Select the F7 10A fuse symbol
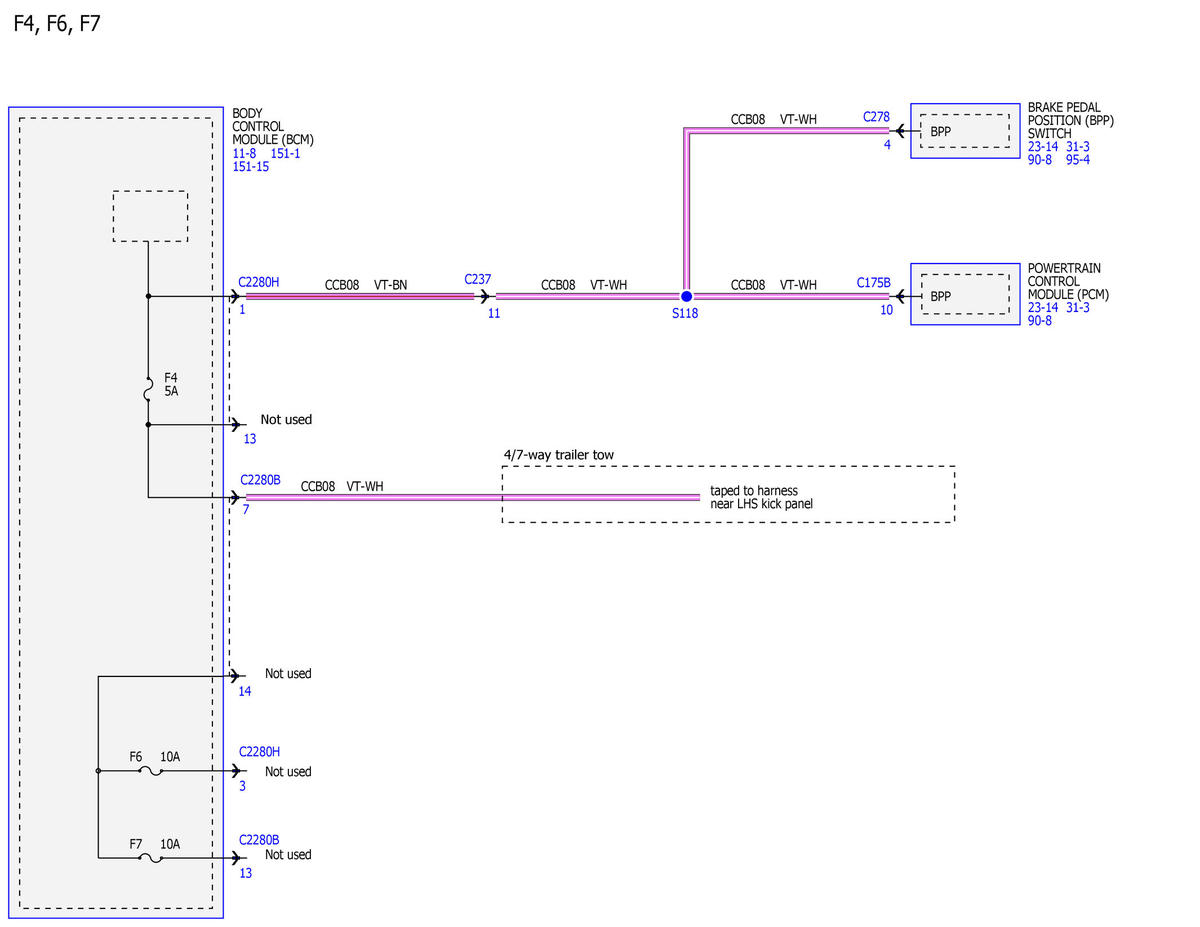This screenshot has width=1200, height=927. 149,857
